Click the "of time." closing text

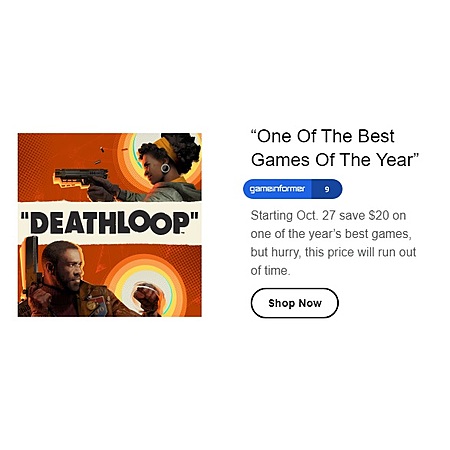(270, 270)
